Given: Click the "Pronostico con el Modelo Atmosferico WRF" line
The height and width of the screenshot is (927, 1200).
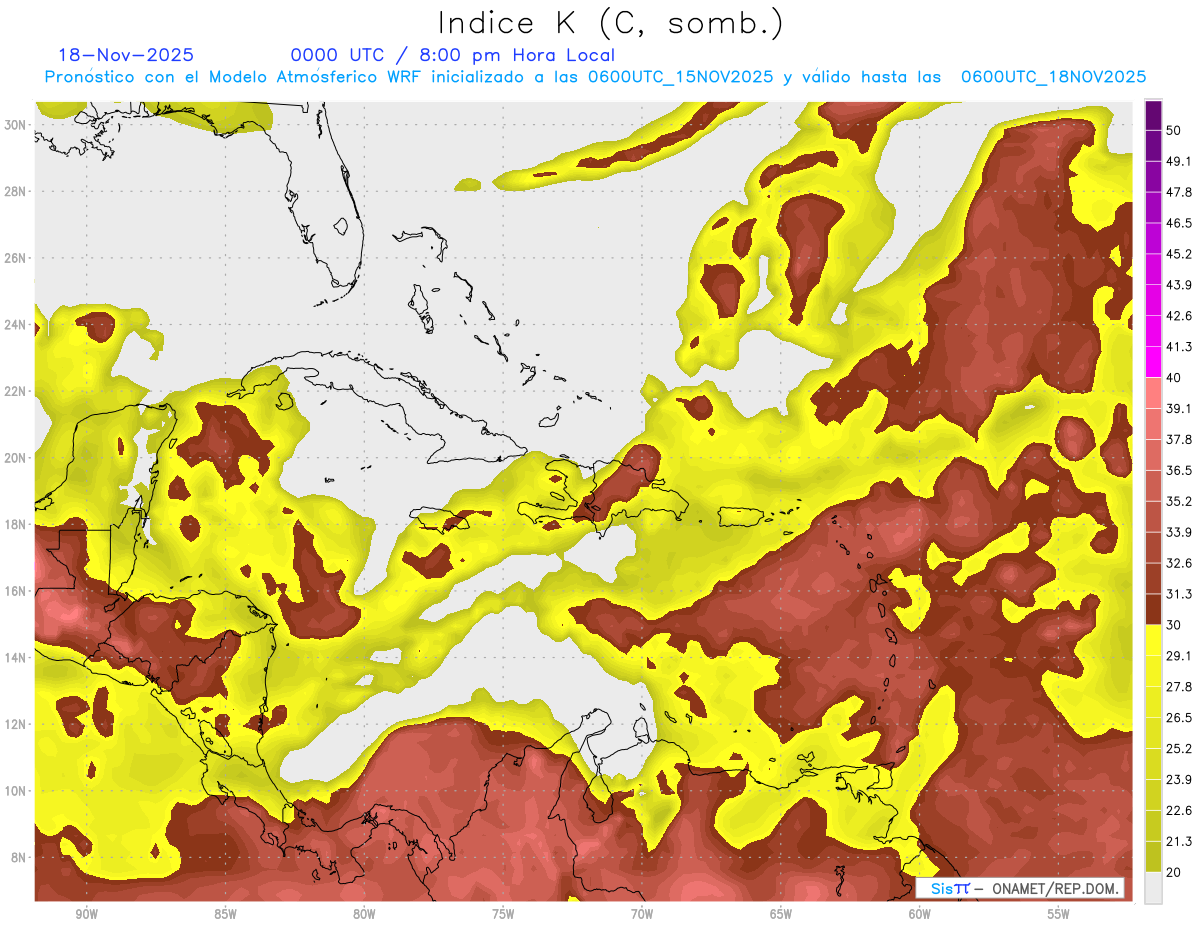Looking at the screenshot, I should (595, 77).
